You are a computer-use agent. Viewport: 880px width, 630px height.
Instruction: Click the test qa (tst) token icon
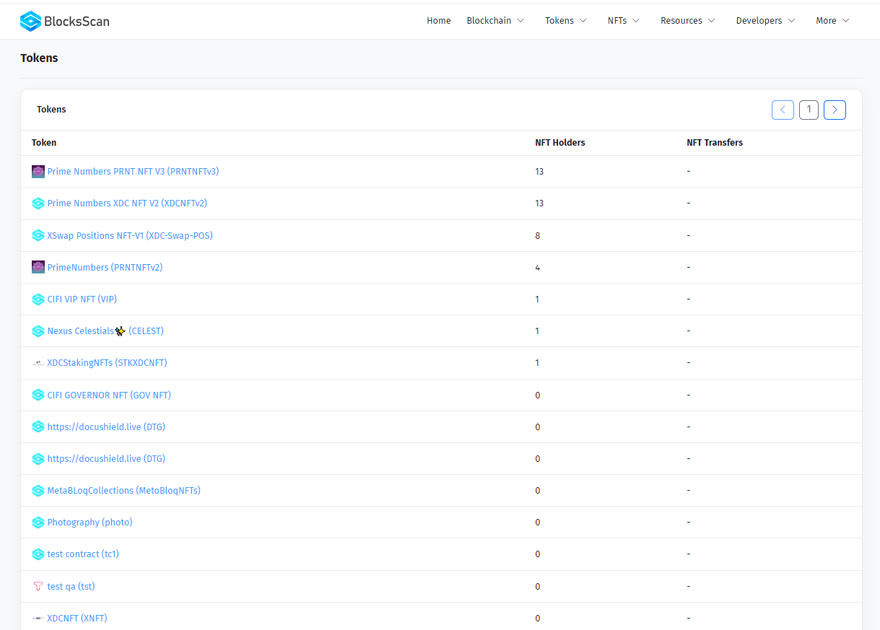(38, 586)
